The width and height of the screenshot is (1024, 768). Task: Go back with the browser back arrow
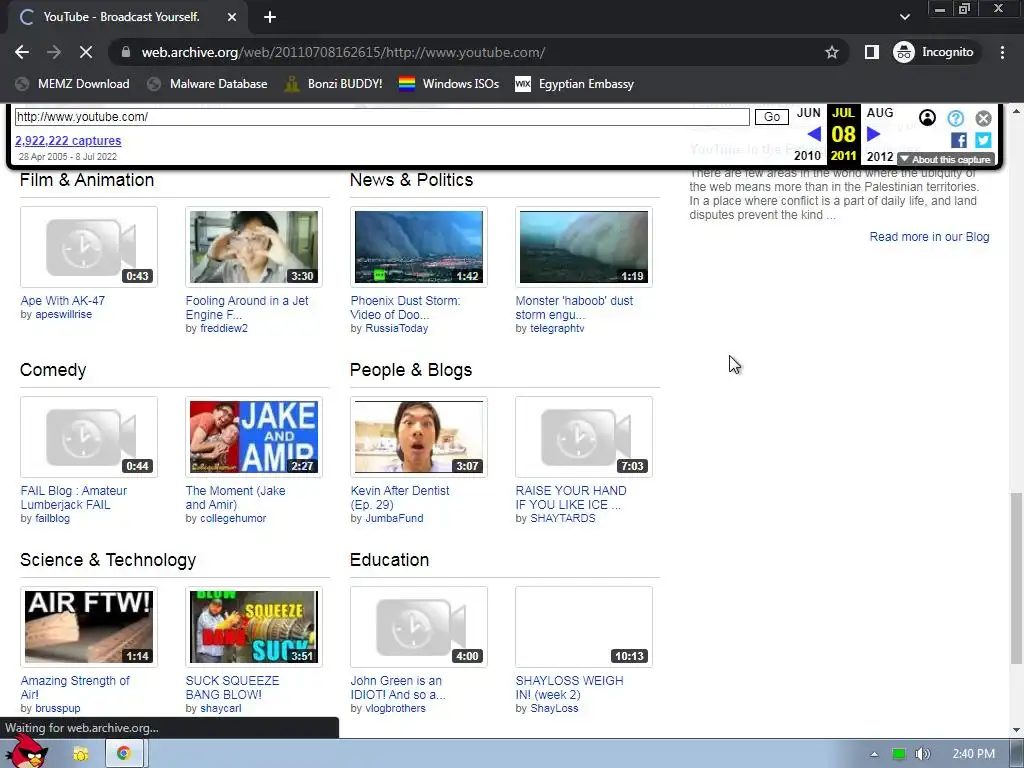point(22,52)
